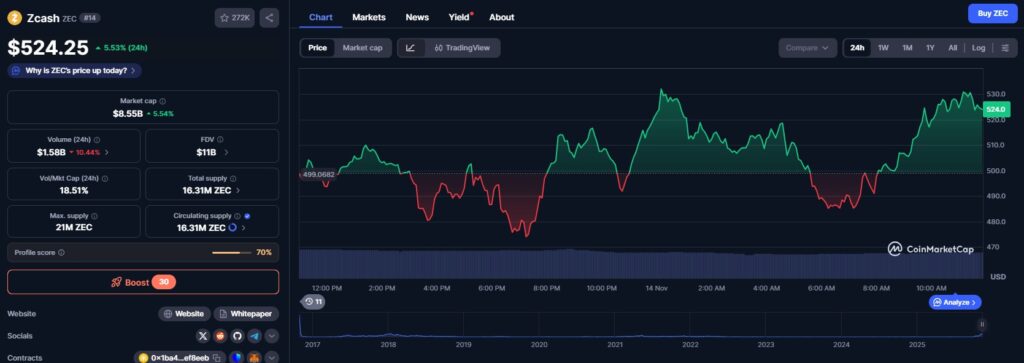Click FDV info icon

[x=220, y=140]
